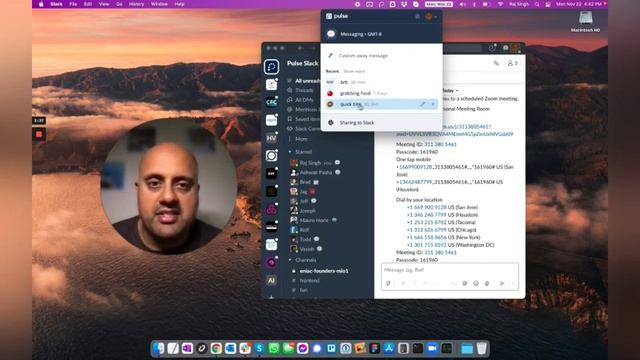Click the Pulse panel header icon beside avatar
This screenshot has width=640, height=360.
coord(417,16)
